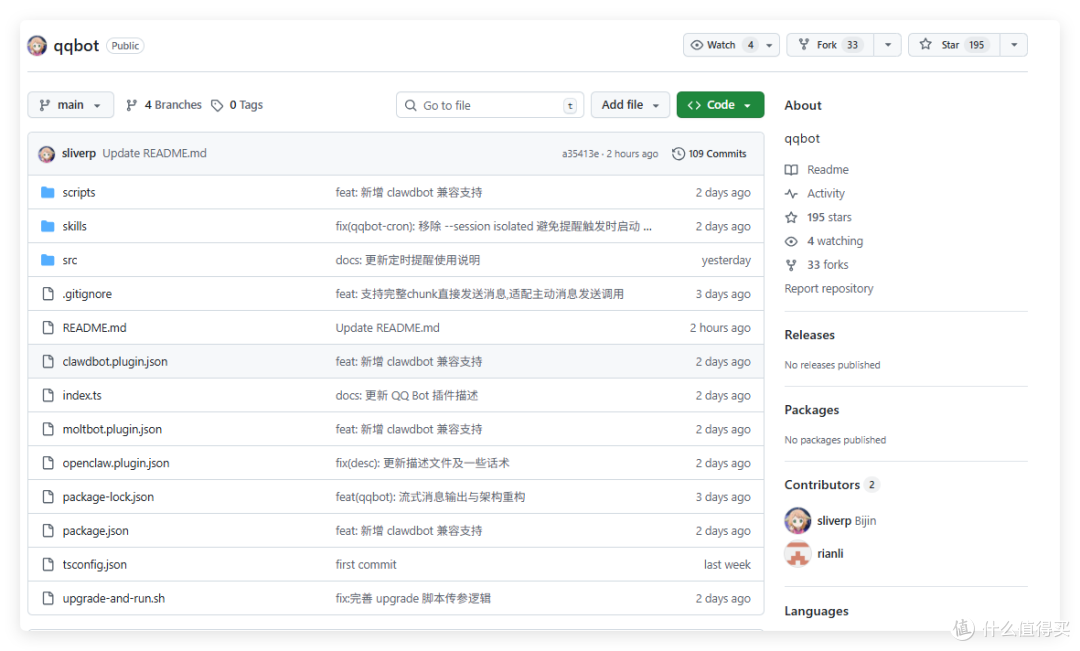
Task: Open the Report repository link
Action: 829,289
